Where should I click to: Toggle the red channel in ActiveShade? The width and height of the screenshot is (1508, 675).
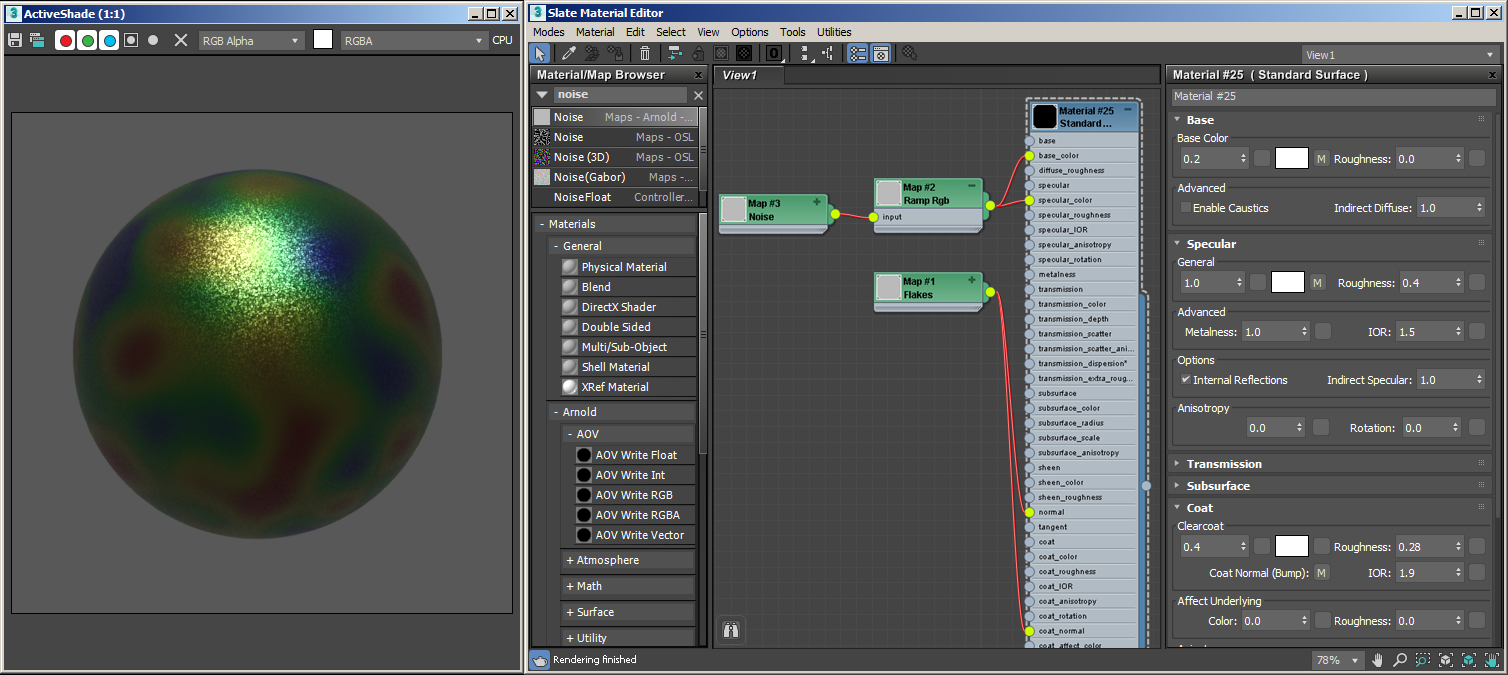(65, 40)
